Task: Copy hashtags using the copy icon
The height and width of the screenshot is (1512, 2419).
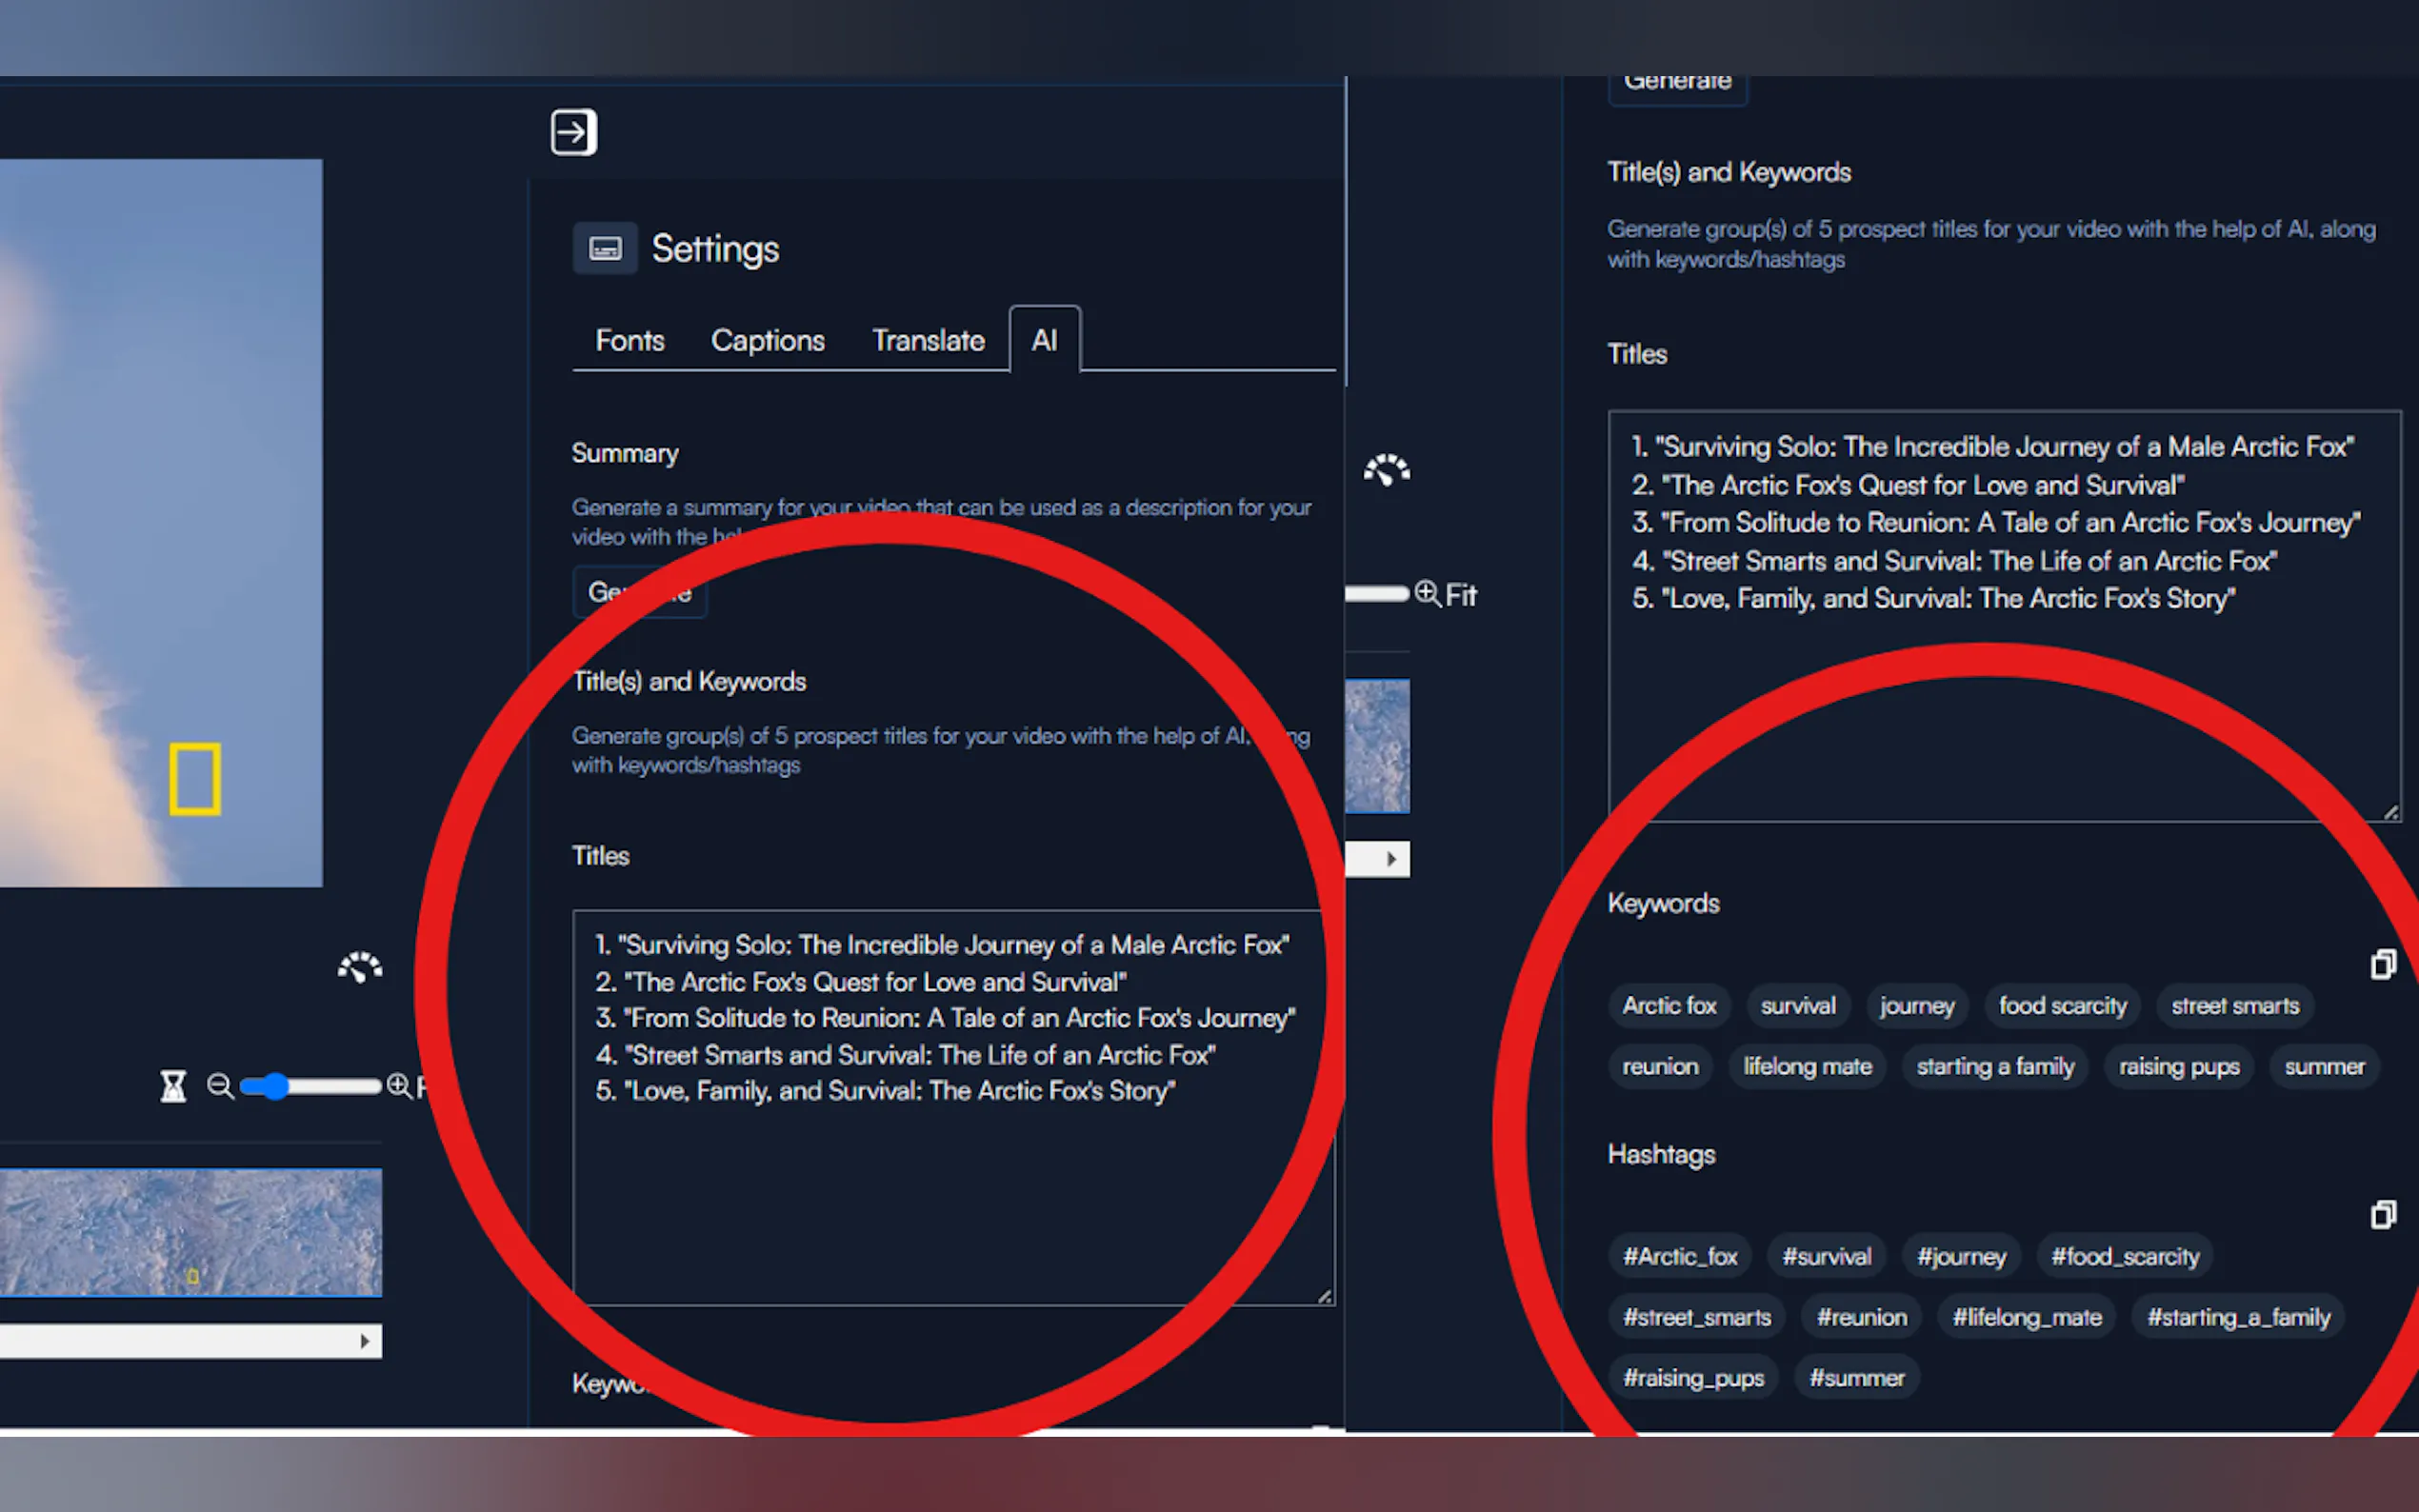Action: (x=2383, y=1214)
